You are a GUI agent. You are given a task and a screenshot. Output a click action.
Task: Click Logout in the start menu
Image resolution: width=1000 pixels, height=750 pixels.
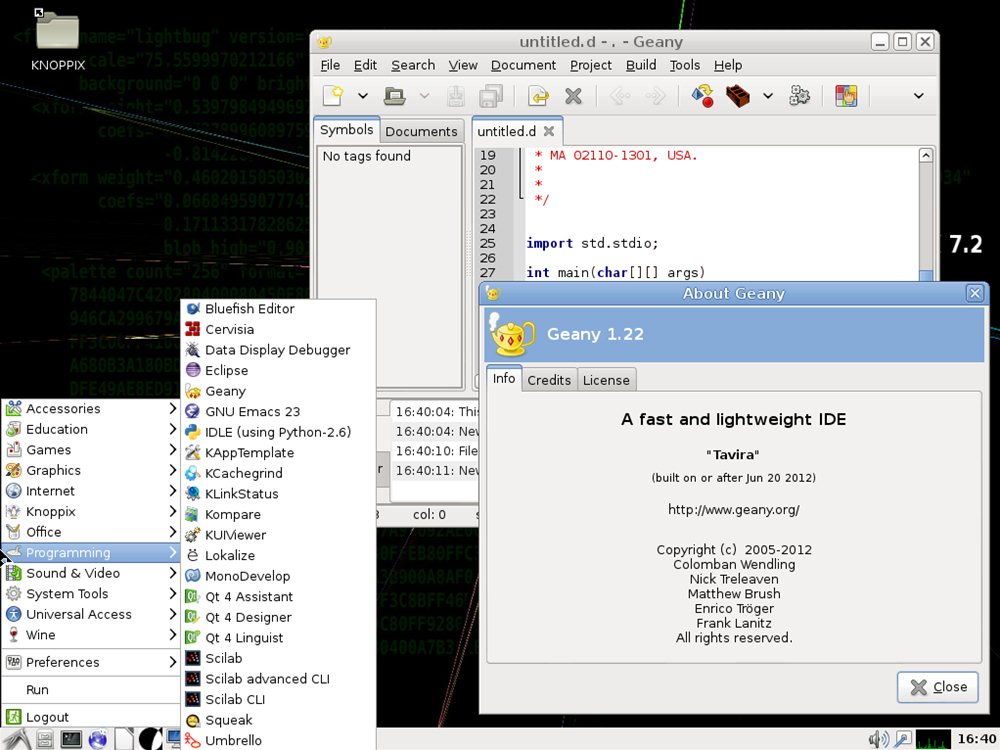[91, 717]
